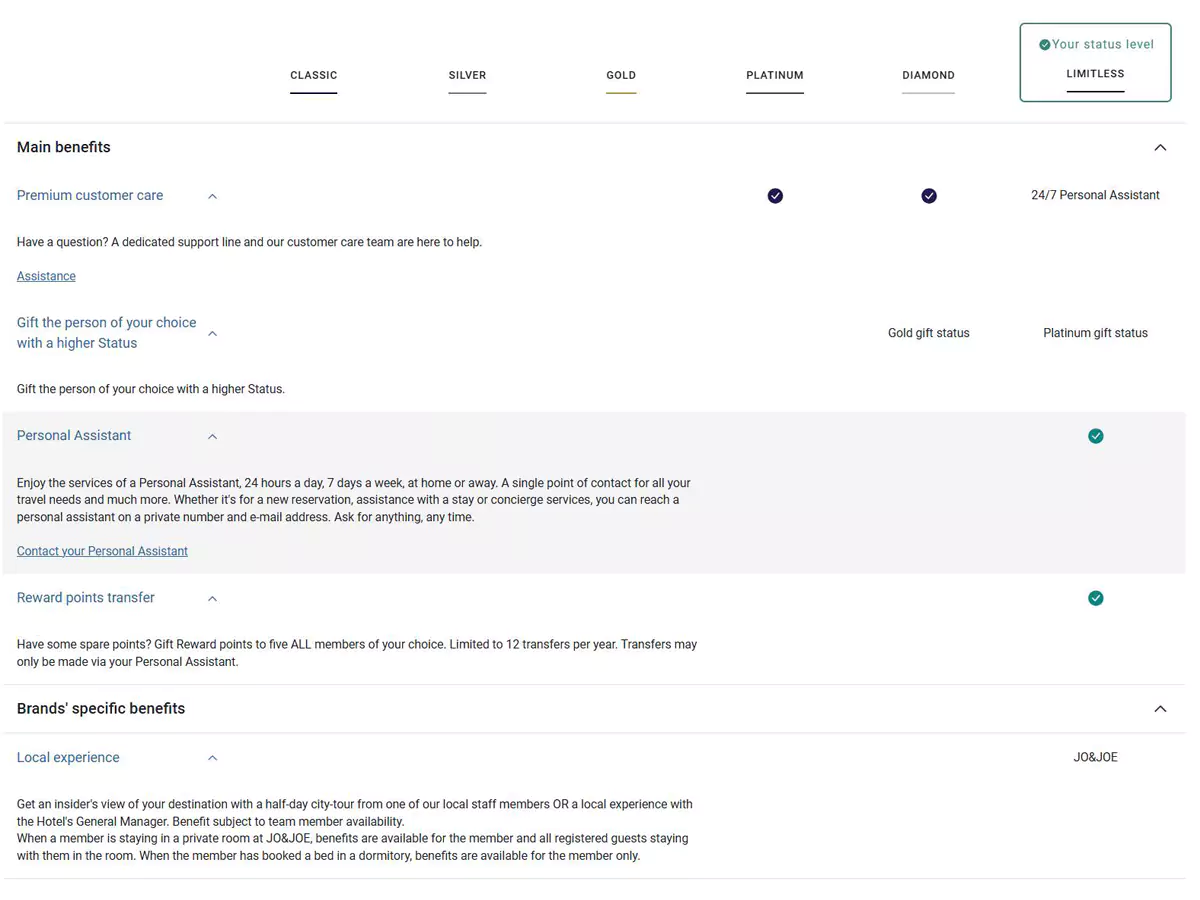Open the Gold status tab

click(621, 75)
